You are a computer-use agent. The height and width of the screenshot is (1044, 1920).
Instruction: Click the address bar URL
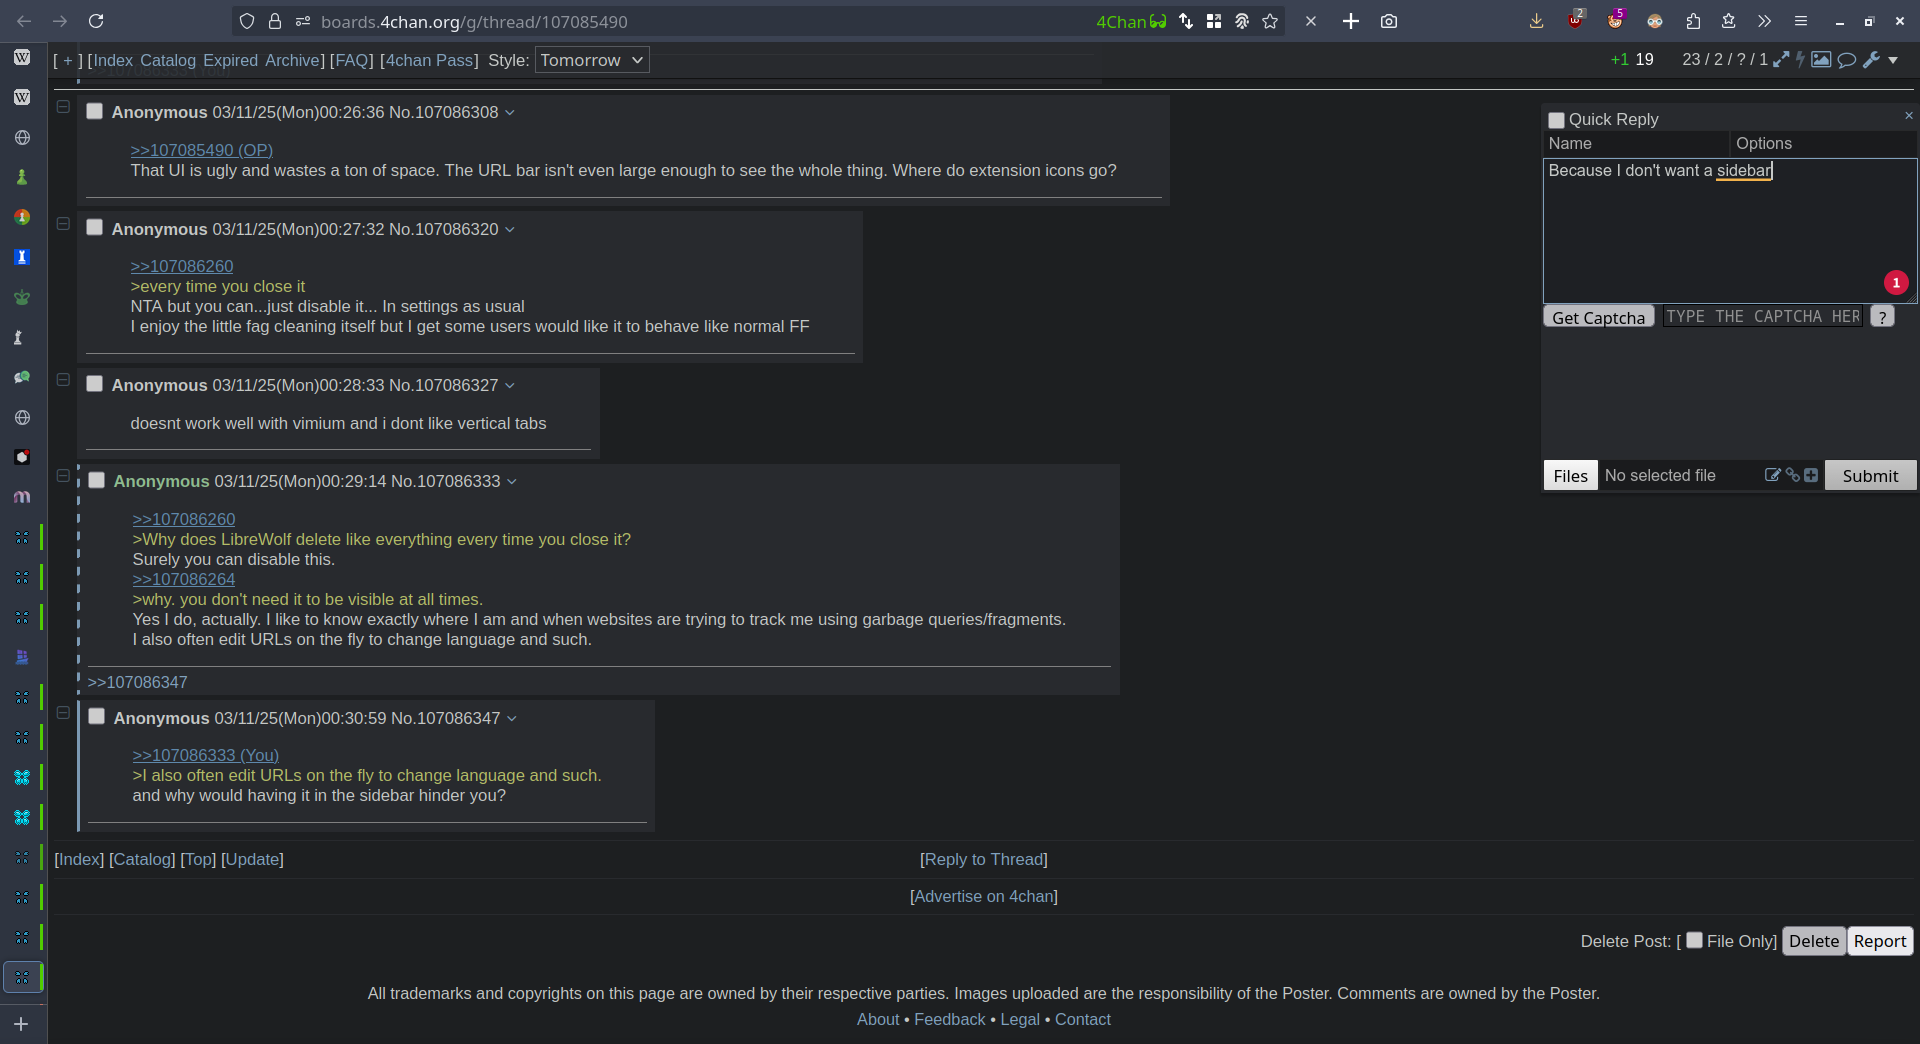point(474,21)
